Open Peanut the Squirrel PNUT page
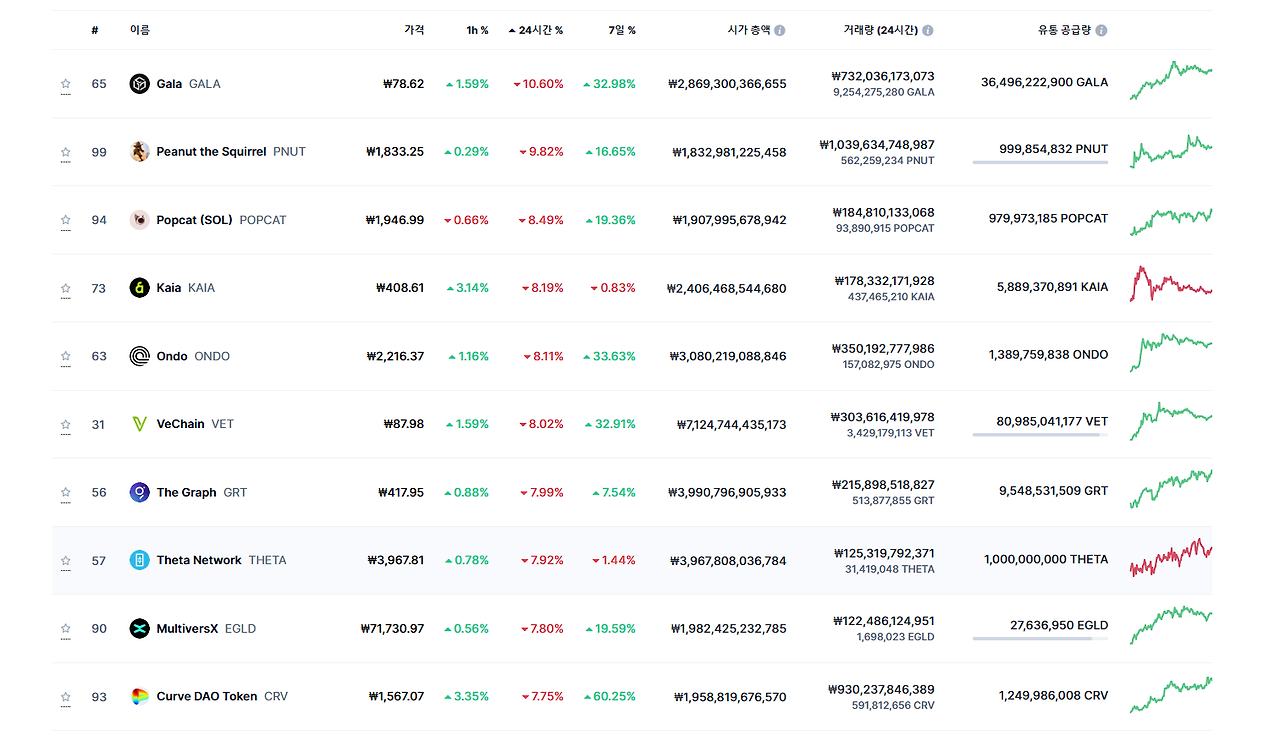The width and height of the screenshot is (1280, 741). tap(231, 152)
